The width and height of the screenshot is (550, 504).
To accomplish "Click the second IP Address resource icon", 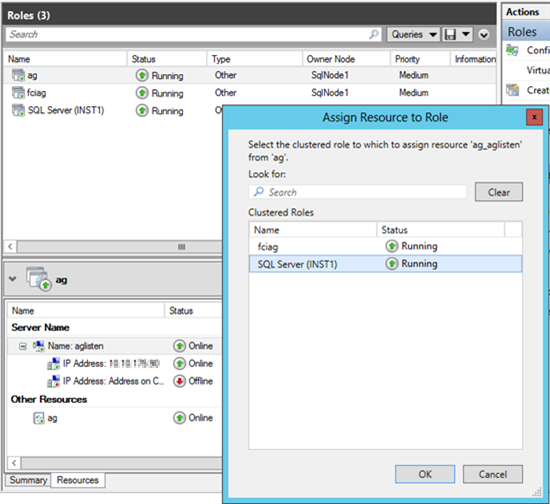I will pos(54,381).
